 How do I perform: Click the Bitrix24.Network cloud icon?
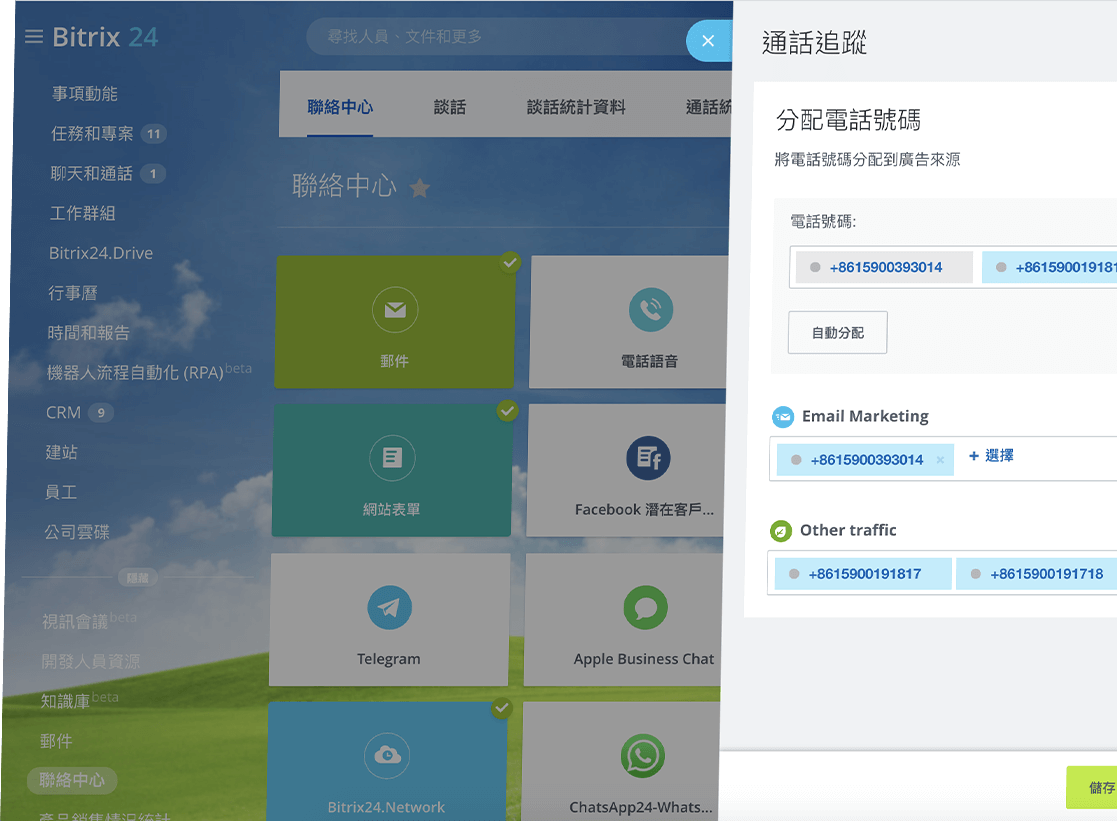pos(387,755)
